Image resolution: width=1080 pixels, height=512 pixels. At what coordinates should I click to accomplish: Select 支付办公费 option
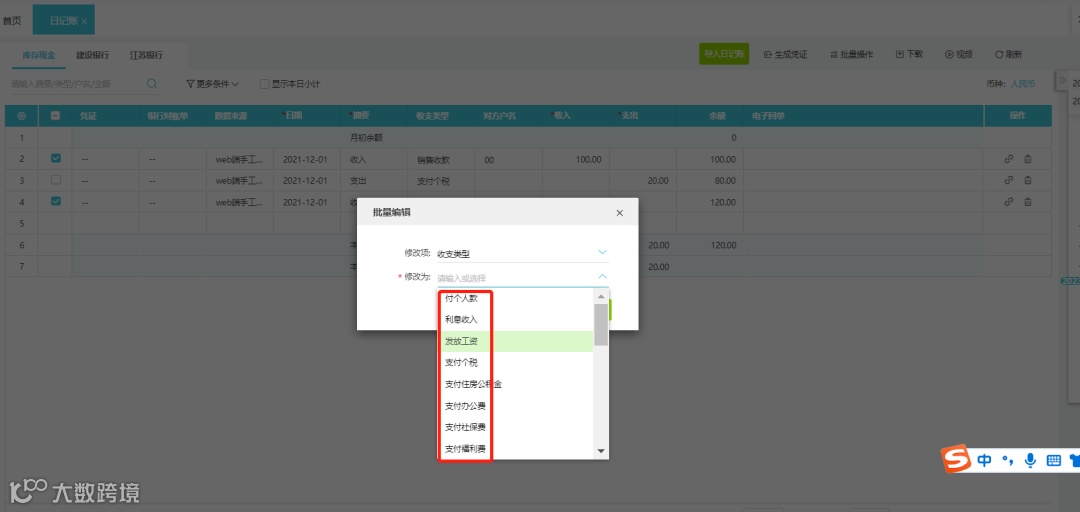515,406
